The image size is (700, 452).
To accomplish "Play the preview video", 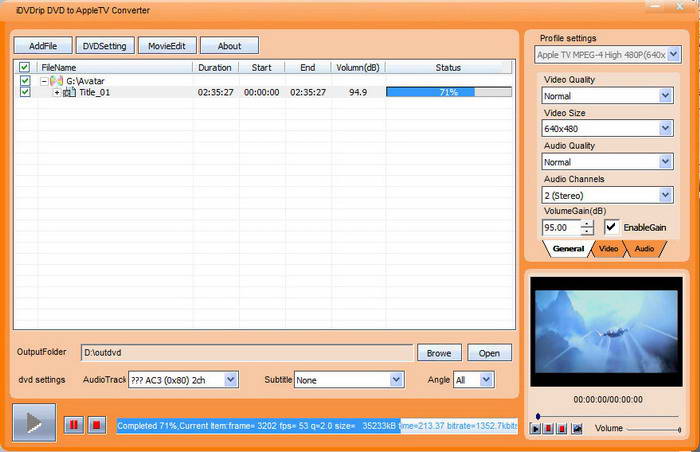I will point(535,429).
